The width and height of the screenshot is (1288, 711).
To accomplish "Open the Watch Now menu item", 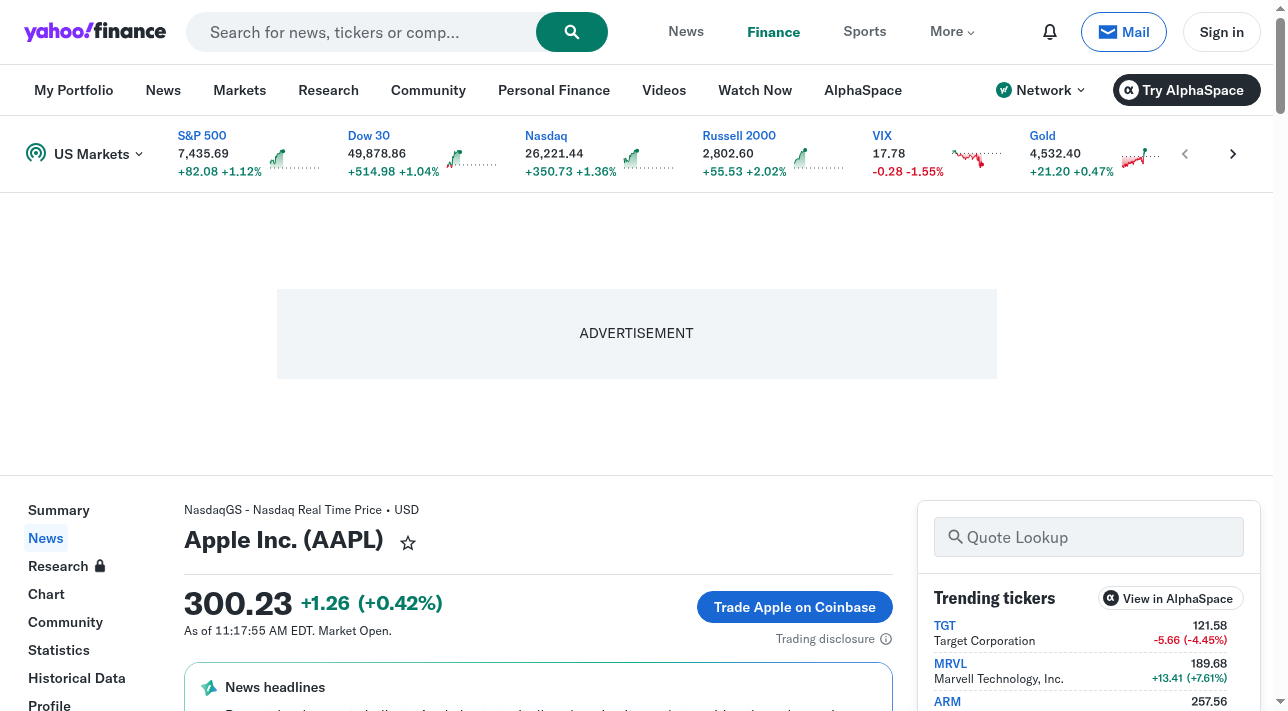I will click(x=755, y=90).
